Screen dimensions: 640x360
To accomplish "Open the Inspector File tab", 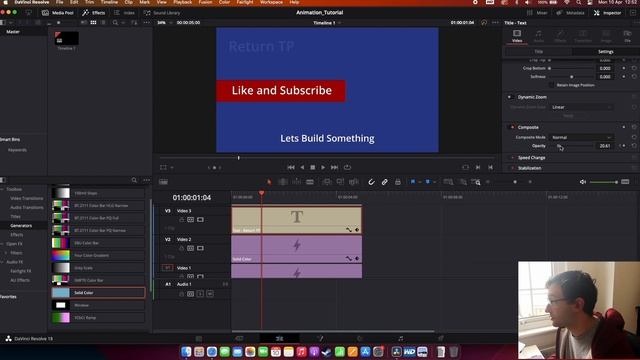I will [x=627, y=36].
